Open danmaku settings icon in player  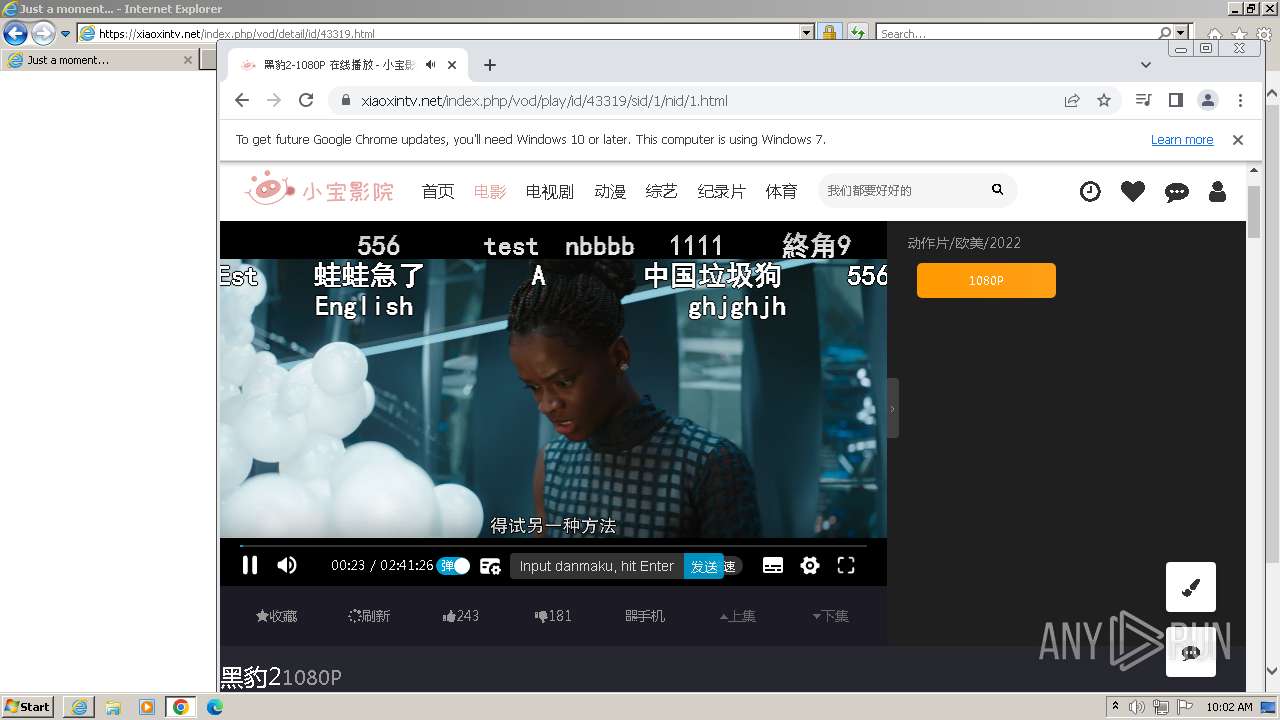(x=490, y=566)
